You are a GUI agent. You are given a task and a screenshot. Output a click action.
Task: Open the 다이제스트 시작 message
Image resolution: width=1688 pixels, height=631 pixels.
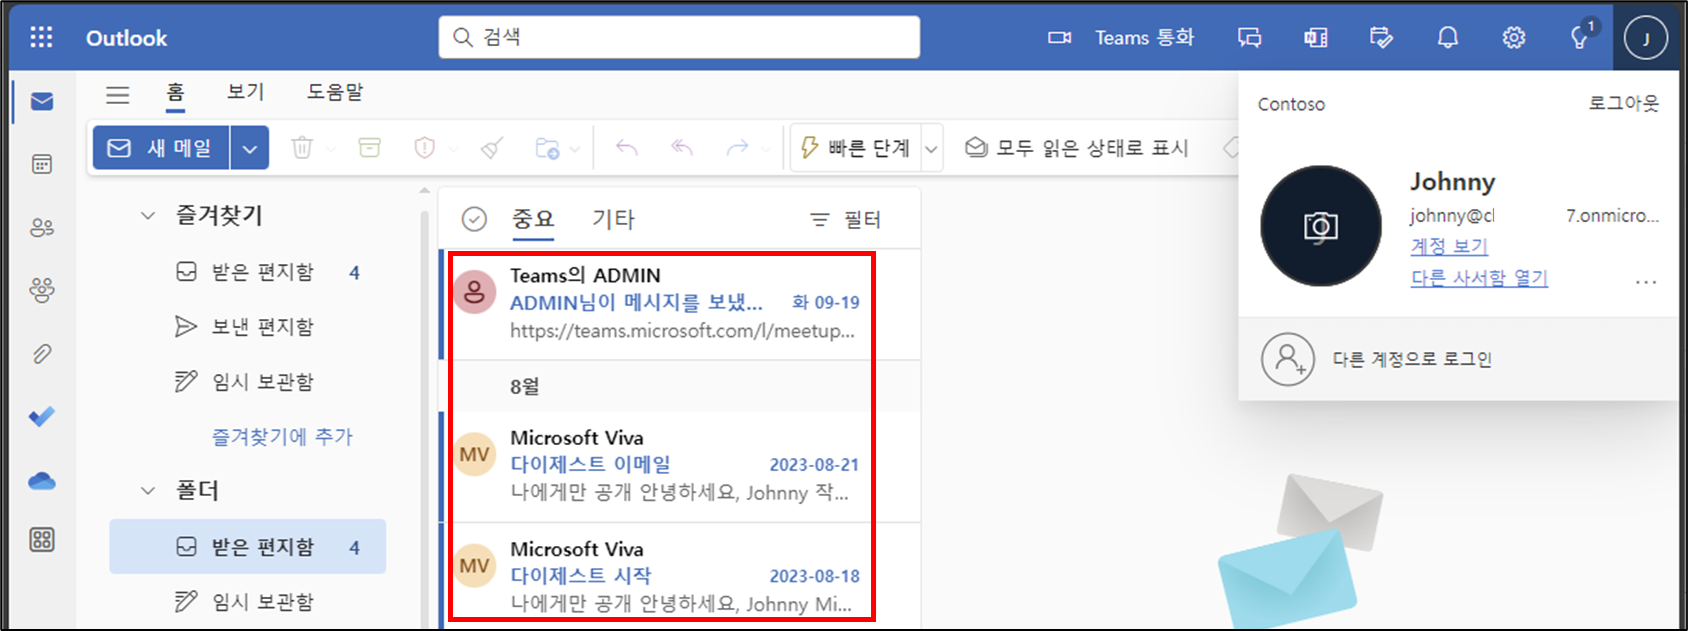(682, 577)
